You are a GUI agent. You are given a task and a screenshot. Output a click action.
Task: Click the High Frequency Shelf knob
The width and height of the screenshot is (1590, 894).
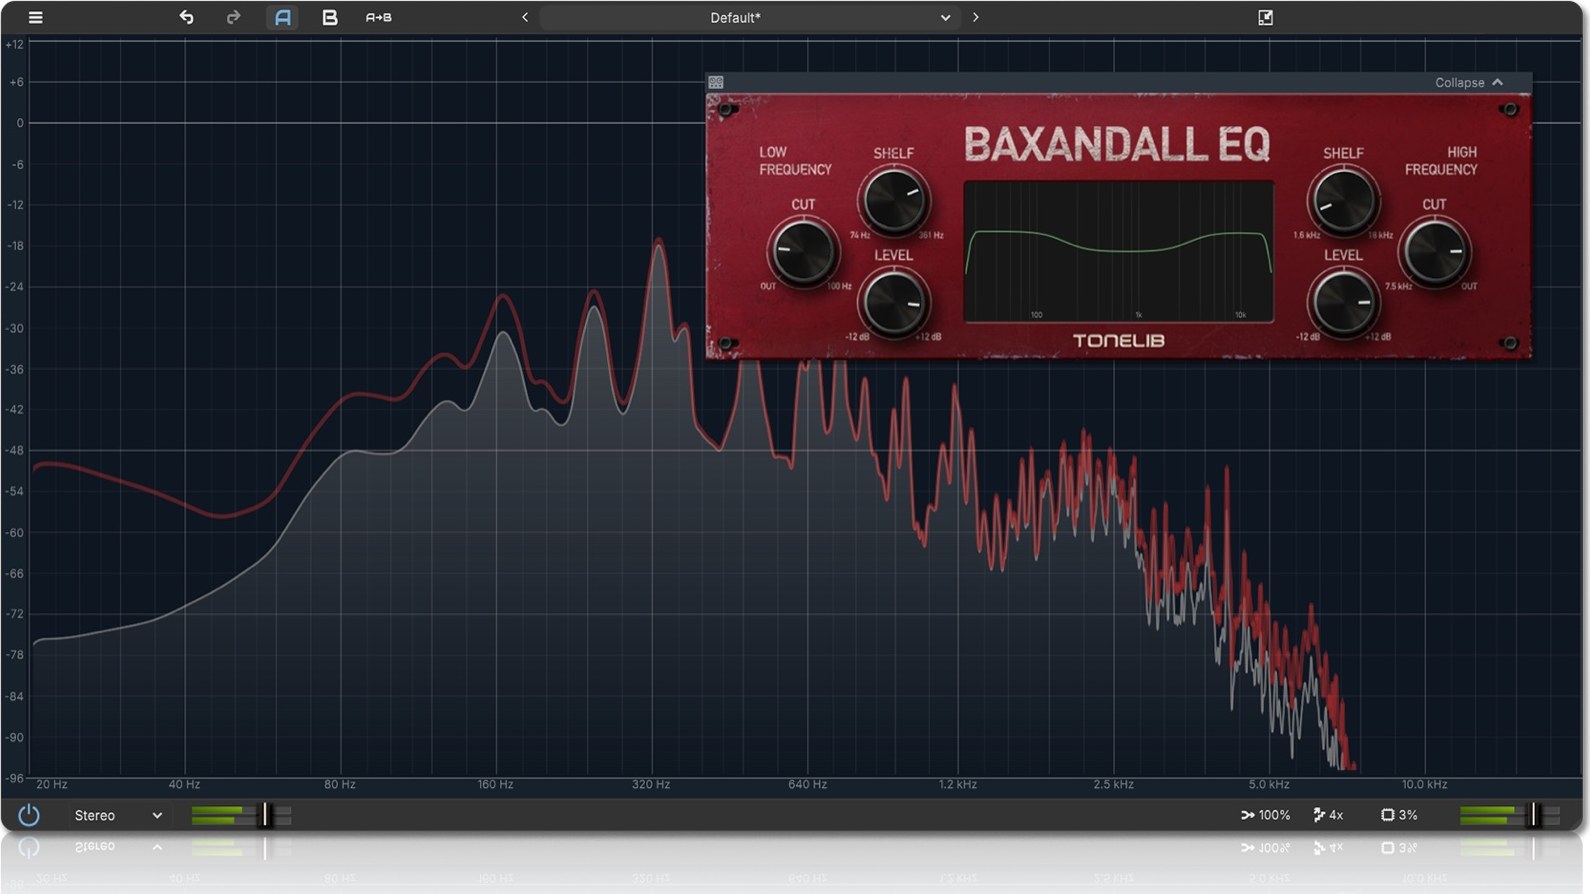coord(1343,199)
